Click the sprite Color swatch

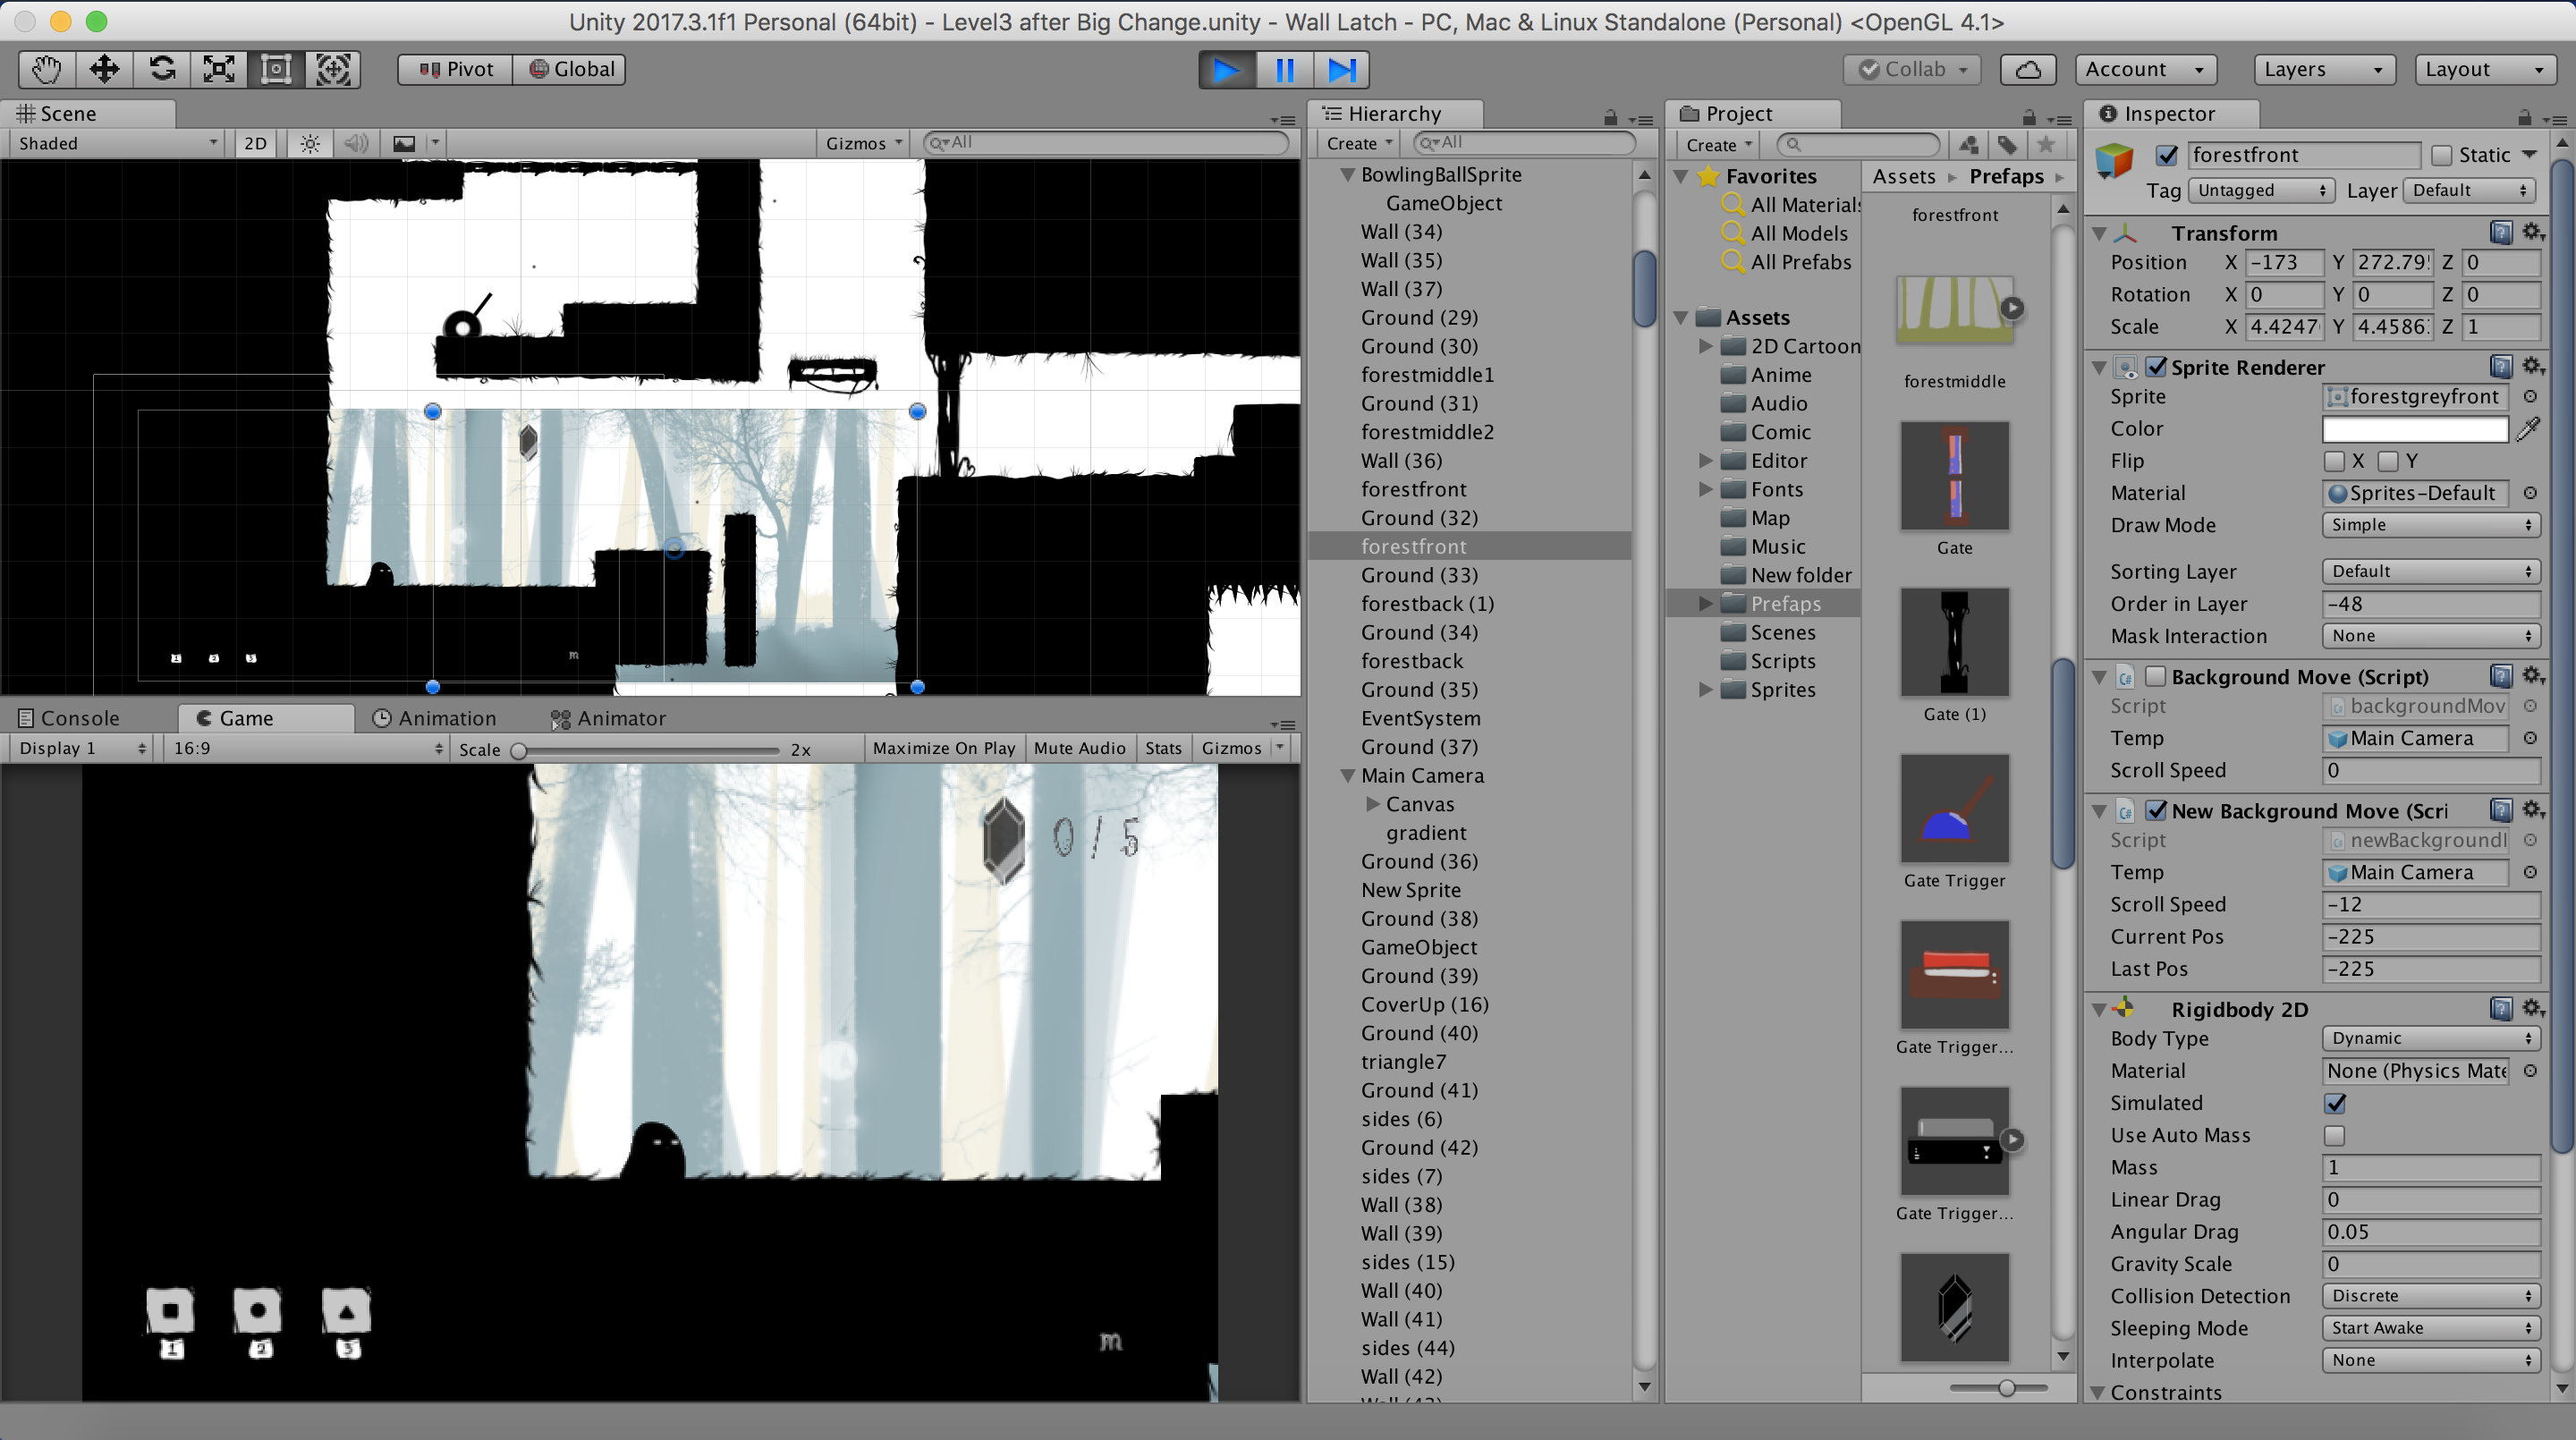[x=2414, y=429]
